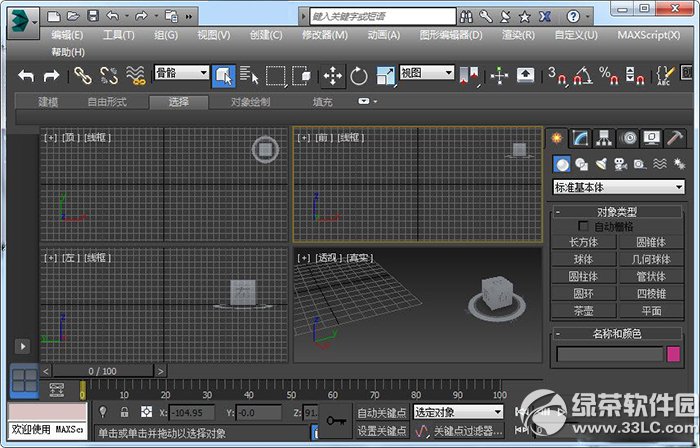Click the 设置关键点 button
700x448 pixels.
(382, 431)
